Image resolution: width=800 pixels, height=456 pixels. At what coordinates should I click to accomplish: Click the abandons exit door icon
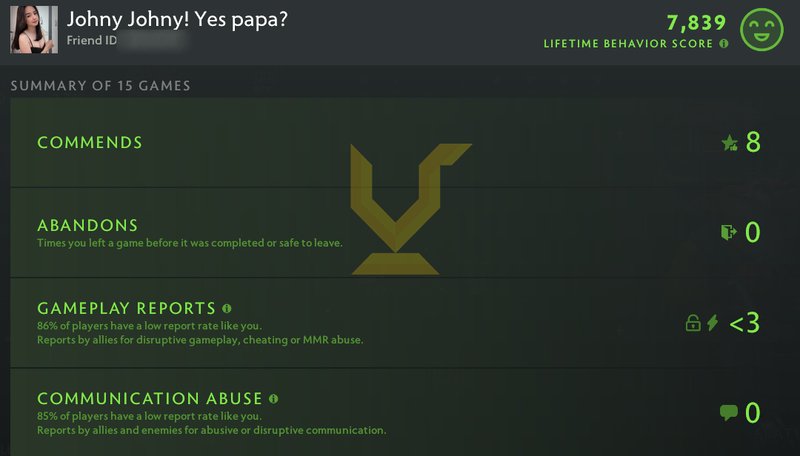pyautogui.click(x=729, y=233)
